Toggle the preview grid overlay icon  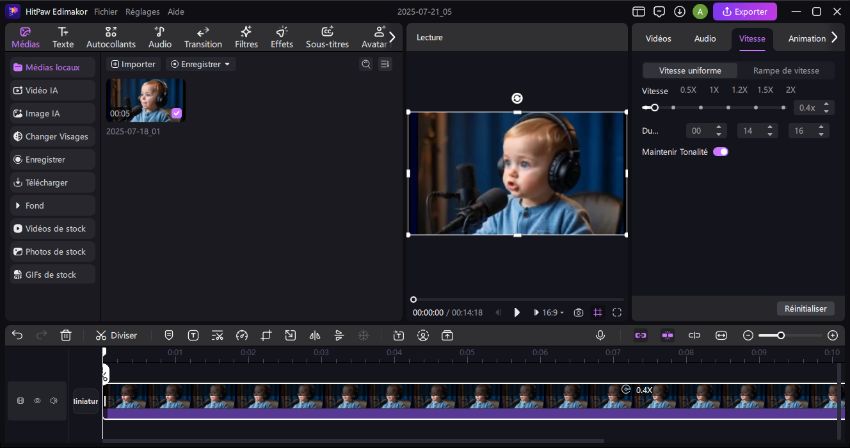pyautogui.click(x=597, y=312)
